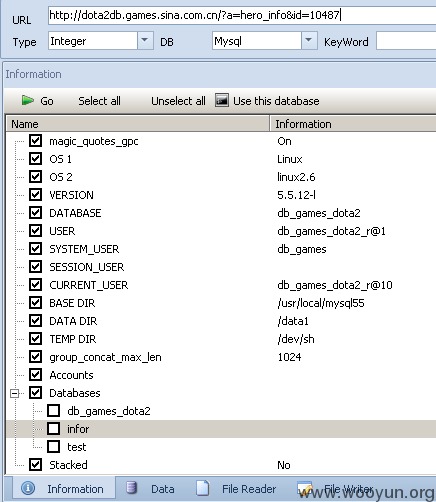
Task: Click the Use this database console icon
Action: [222, 100]
